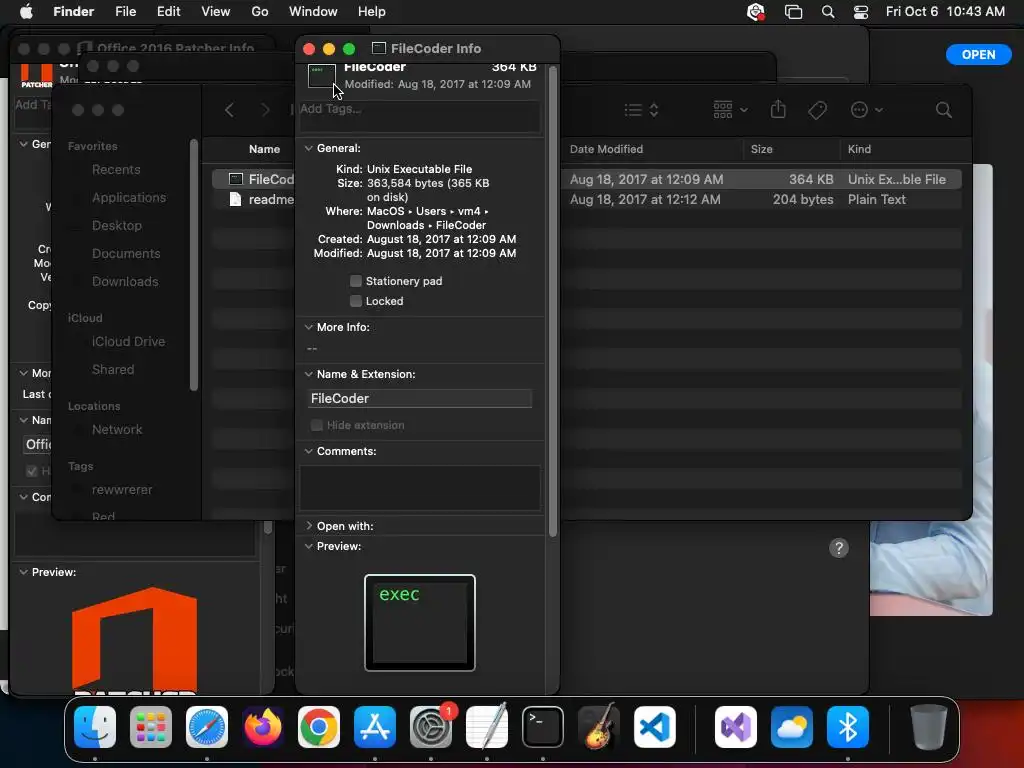The image size is (1024, 768).
Task: Click Finder window Tags toolbar icon
Action: click(x=818, y=110)
